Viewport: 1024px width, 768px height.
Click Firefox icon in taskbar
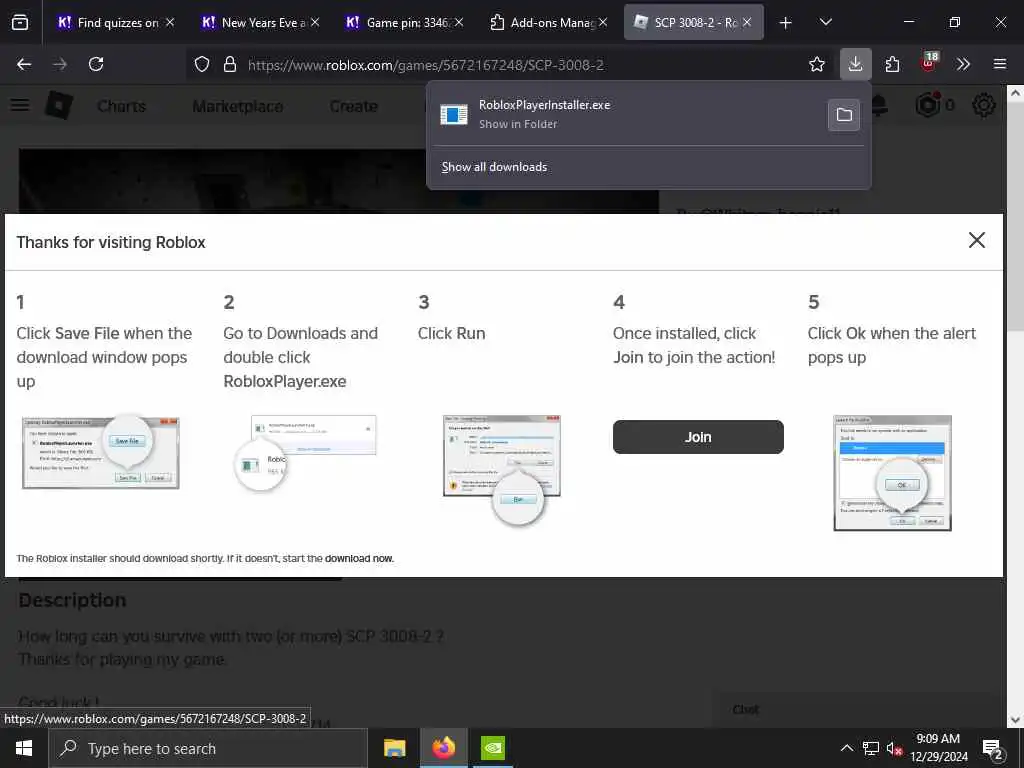click(443, 748)
